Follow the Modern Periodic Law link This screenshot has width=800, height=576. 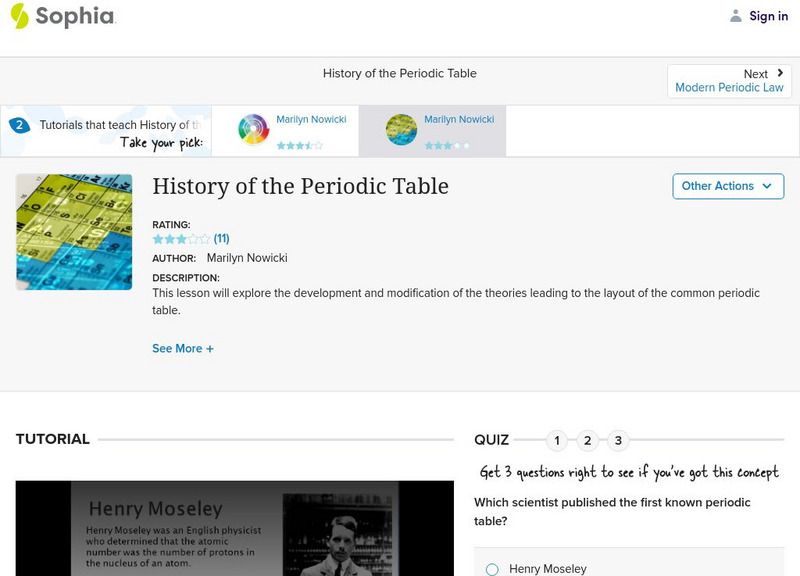tap(729, 86)
